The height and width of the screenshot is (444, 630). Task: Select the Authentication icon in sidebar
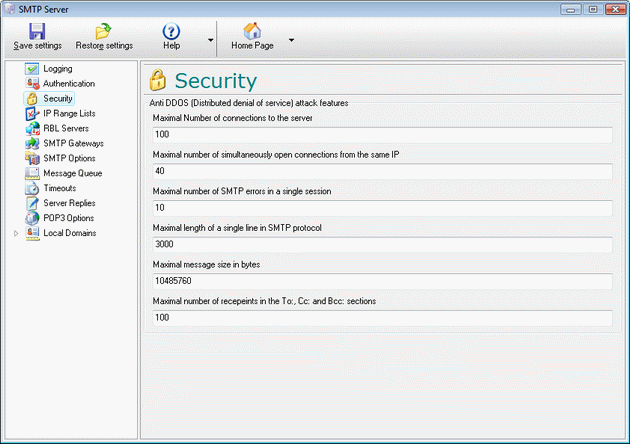pos(32,84)
